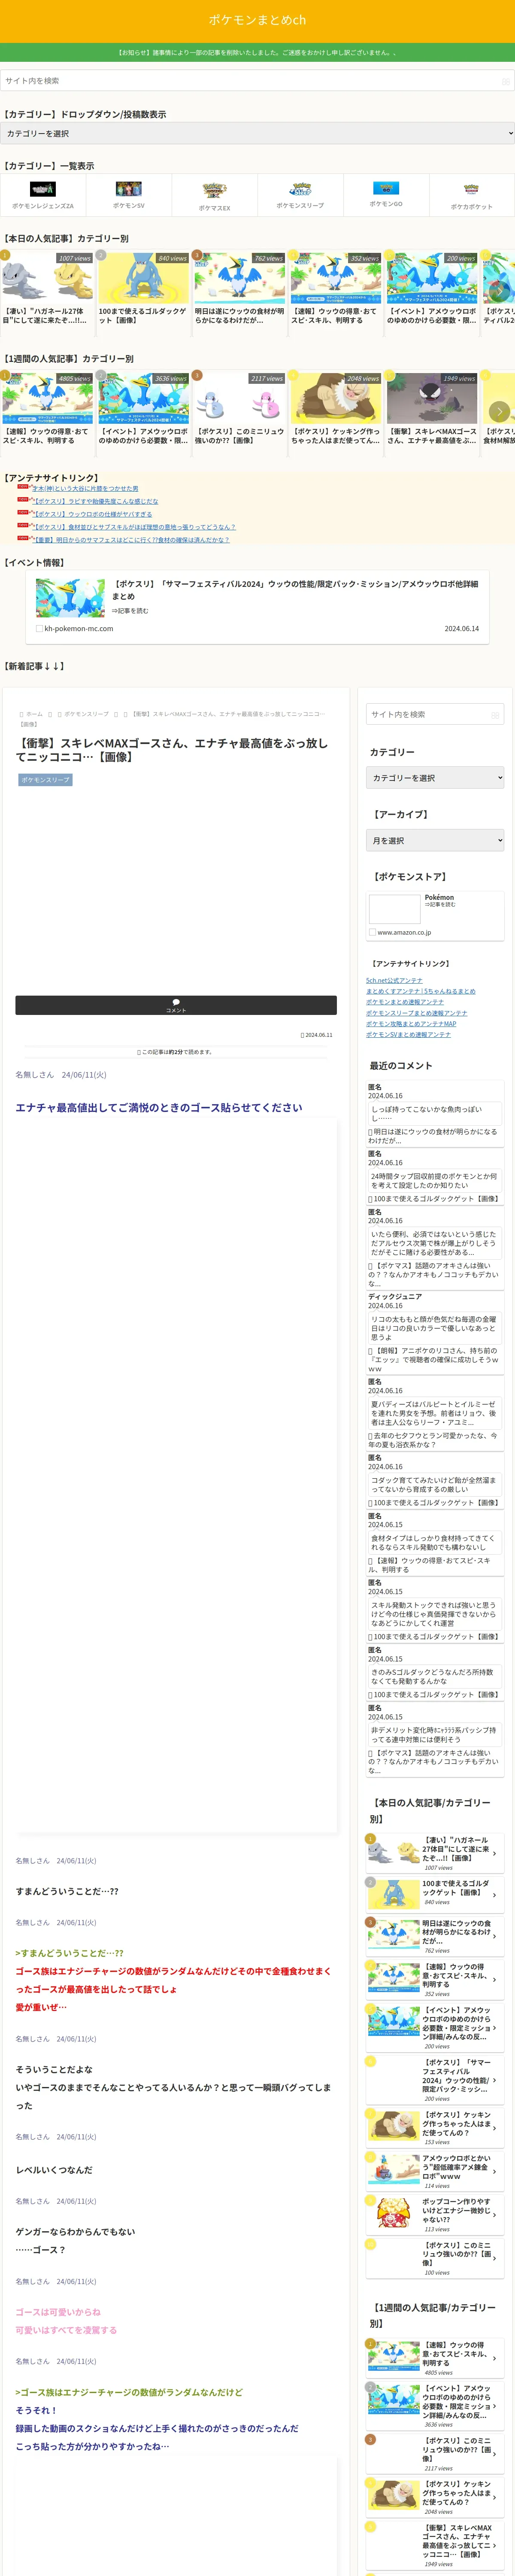The width and height of the screenshot is (515, 2576).
Task: Click text エナチャ最高値出してご満悦のときのゴース
Action: pos(158,1108)
